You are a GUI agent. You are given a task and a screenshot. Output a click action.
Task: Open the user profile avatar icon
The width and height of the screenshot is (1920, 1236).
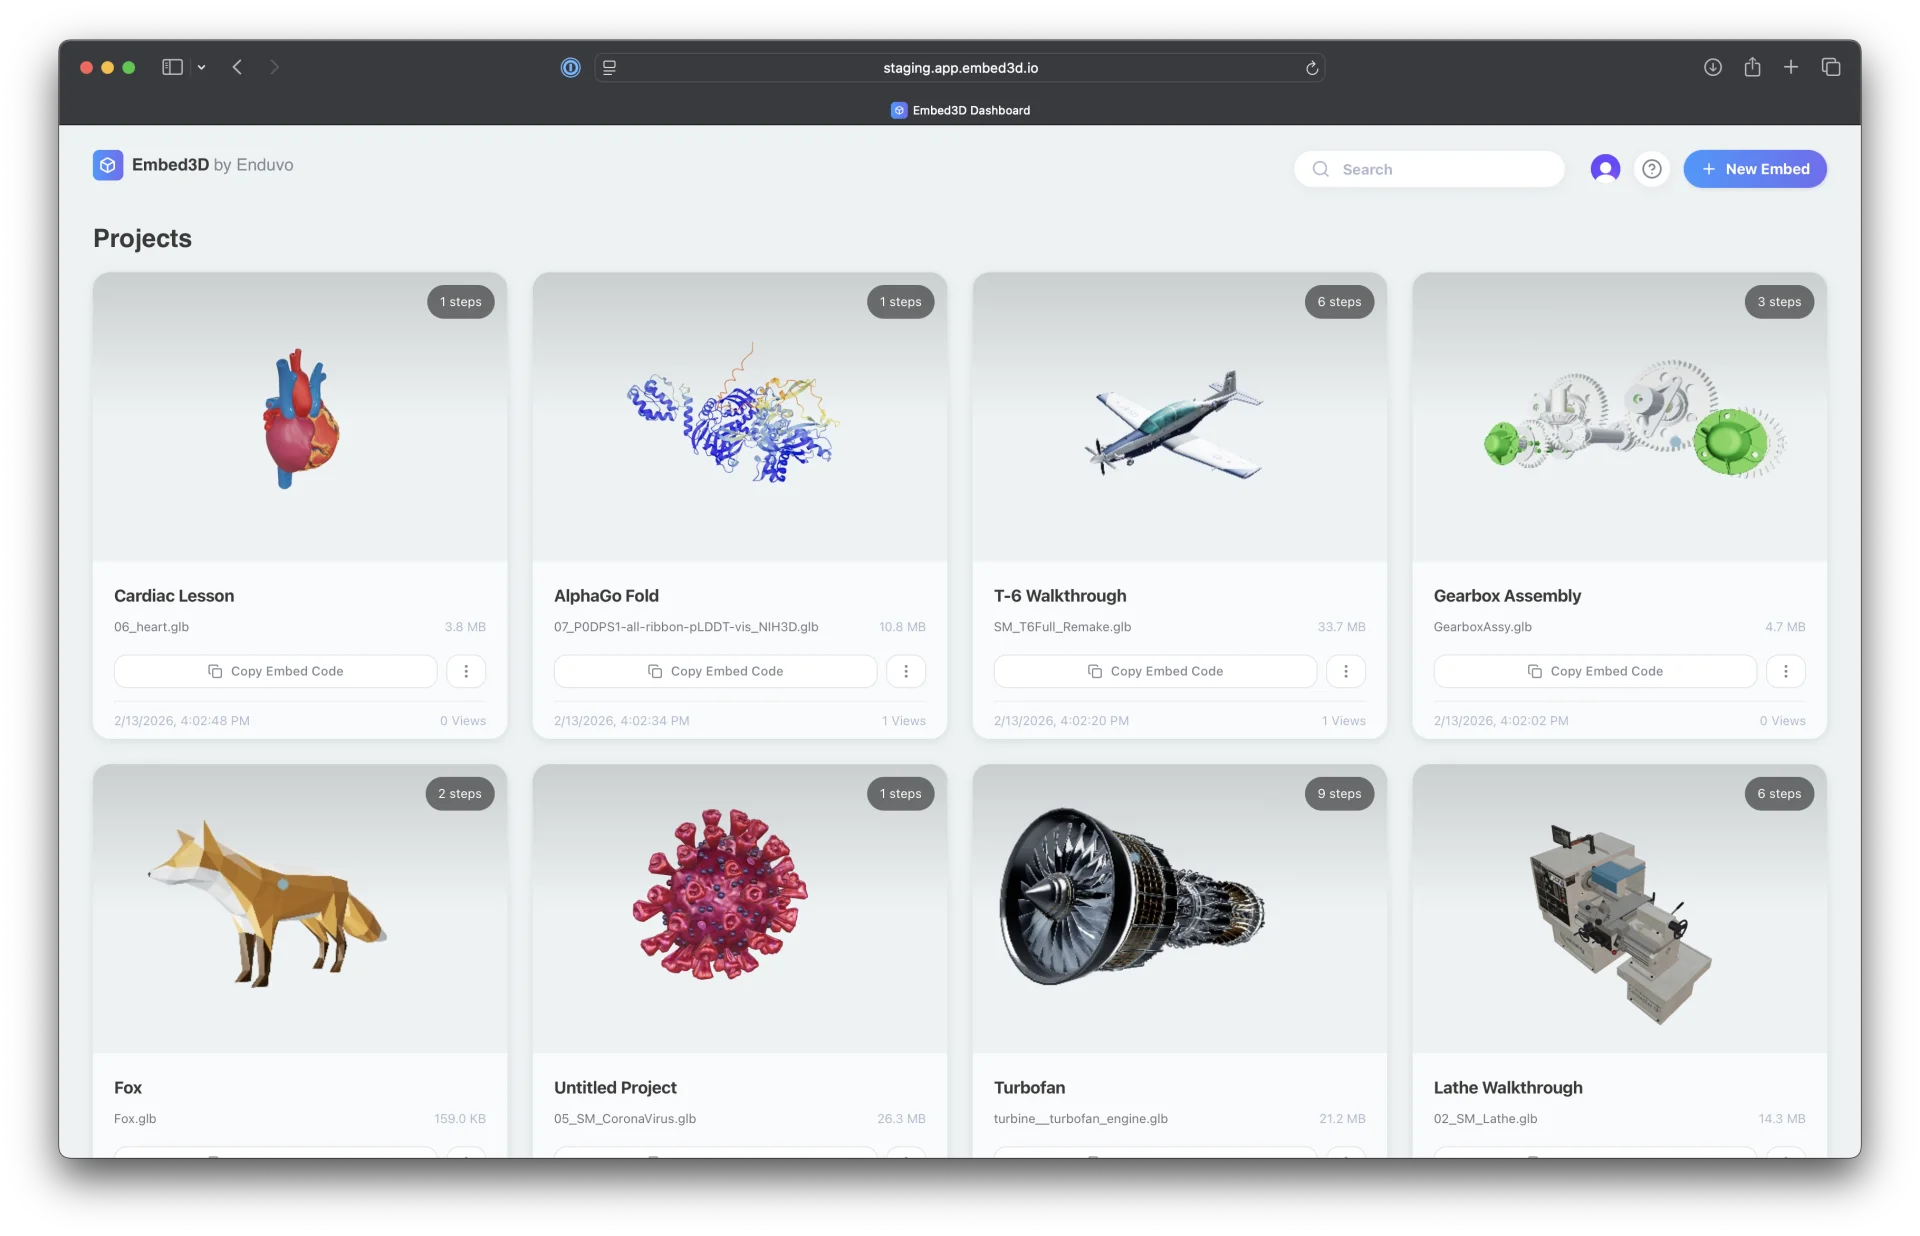tap(1605, 169)
